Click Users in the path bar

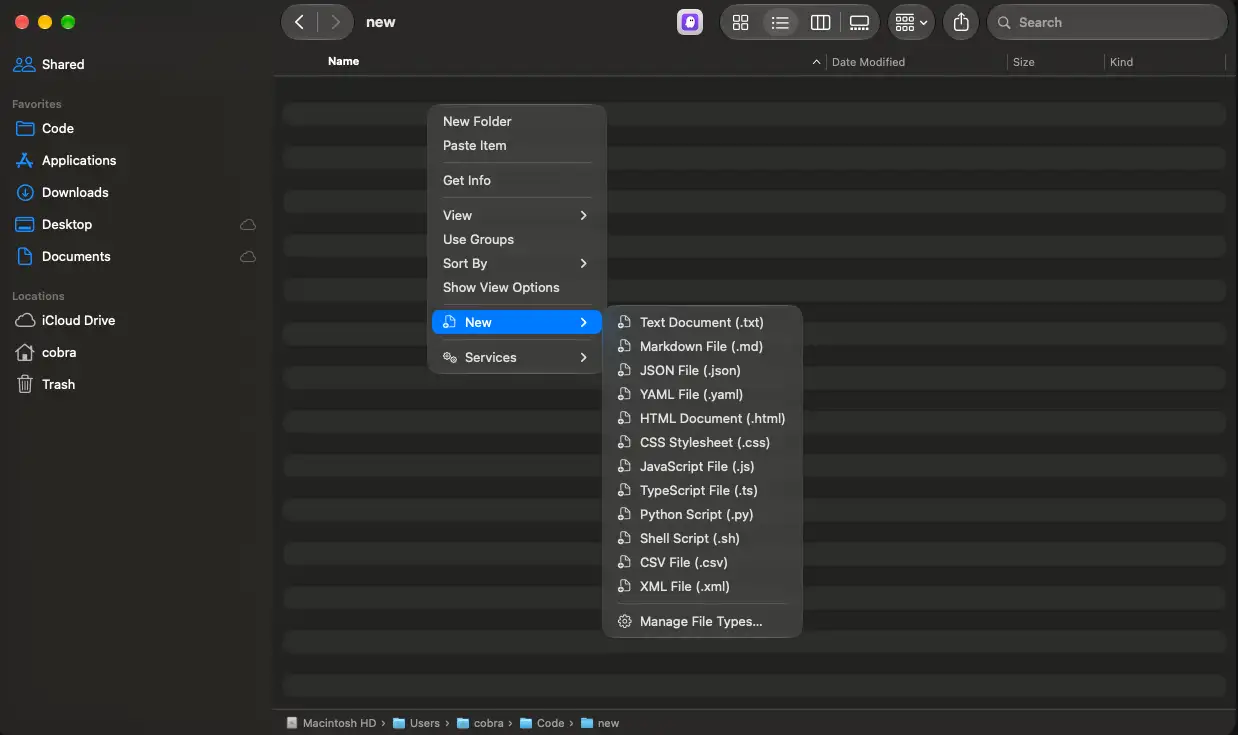pyautogui.click(x=416, y=723)
